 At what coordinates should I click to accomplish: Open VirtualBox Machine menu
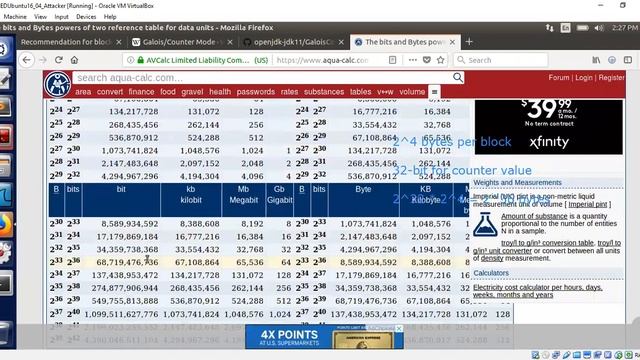[x=15, y=17]
